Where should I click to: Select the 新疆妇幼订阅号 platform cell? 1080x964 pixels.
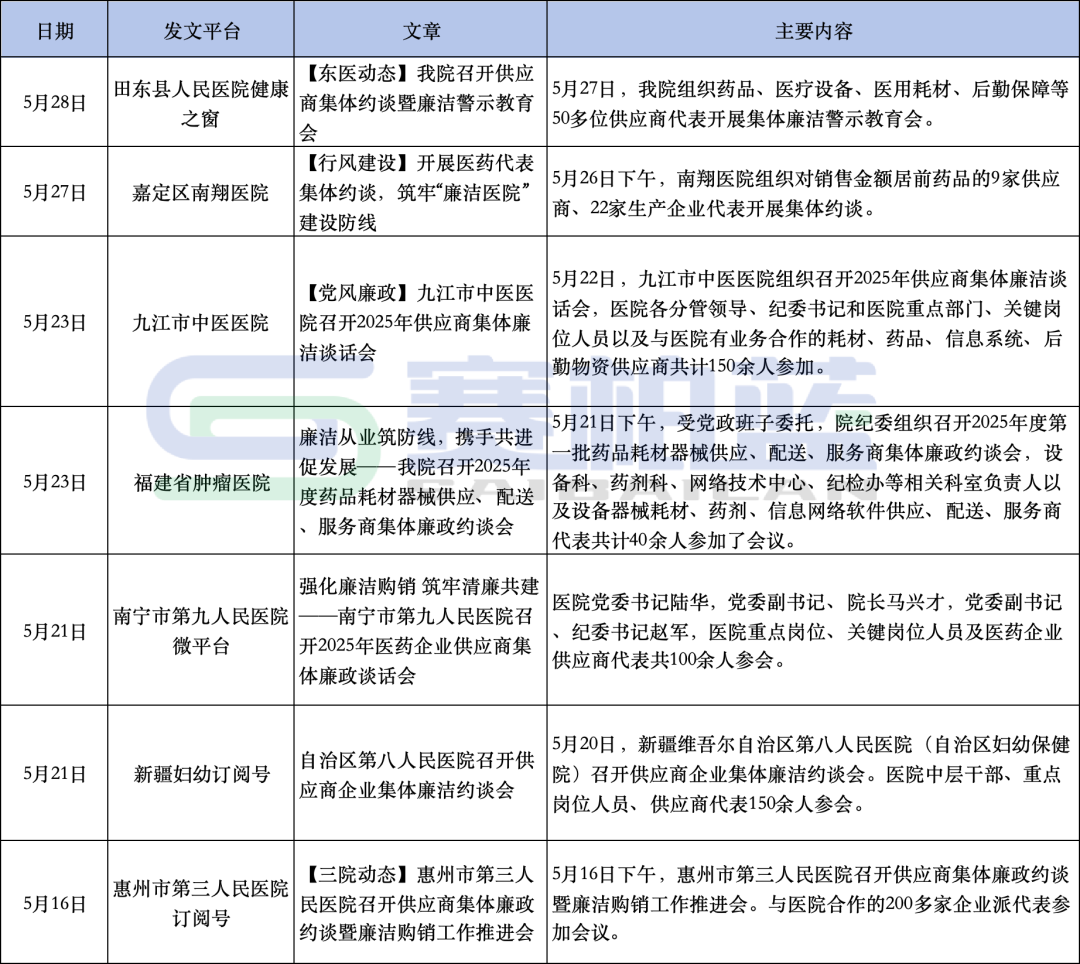(198, 771)
